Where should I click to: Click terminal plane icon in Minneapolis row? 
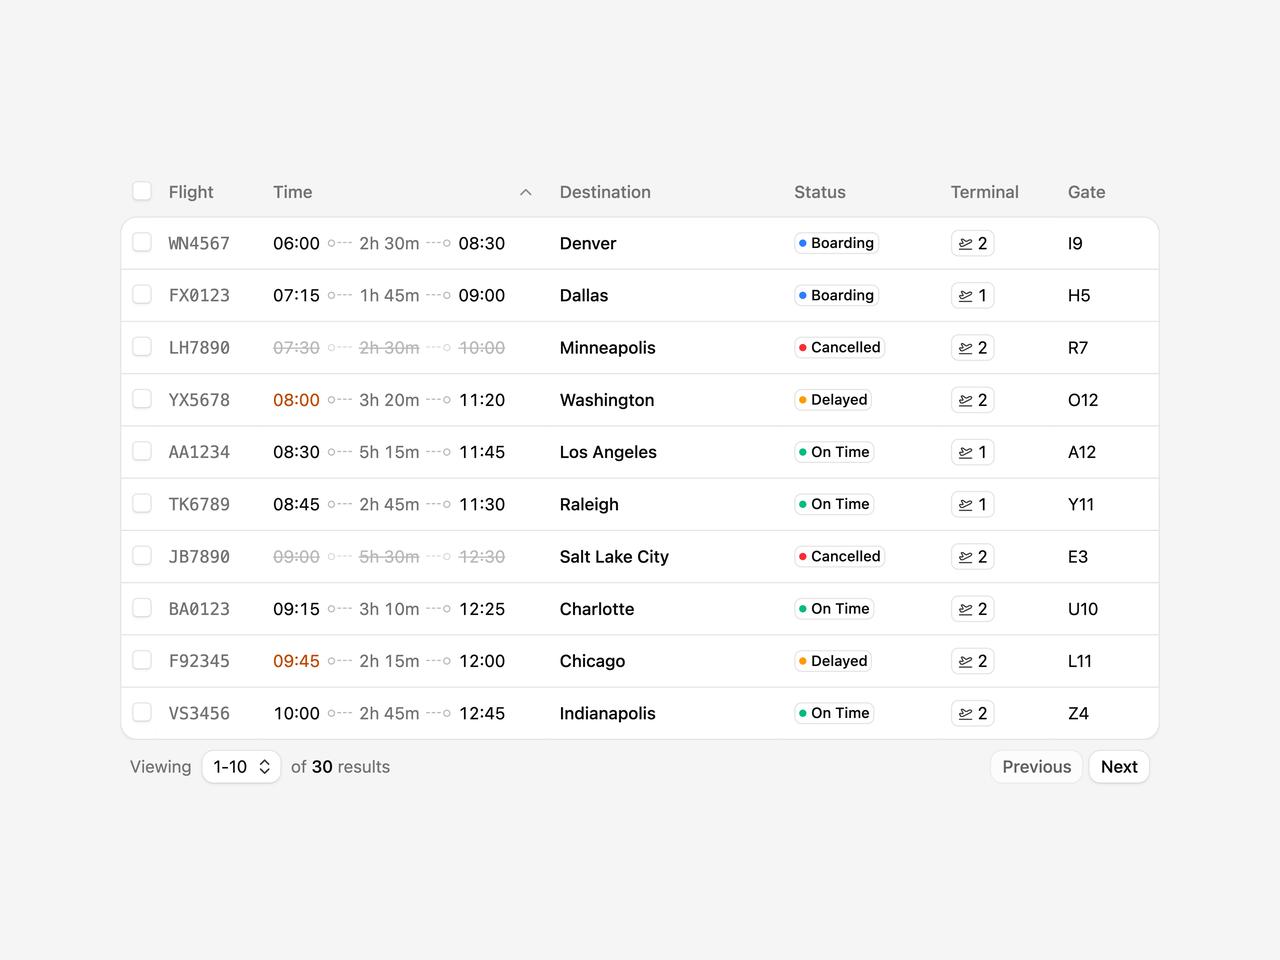point(965,348)
